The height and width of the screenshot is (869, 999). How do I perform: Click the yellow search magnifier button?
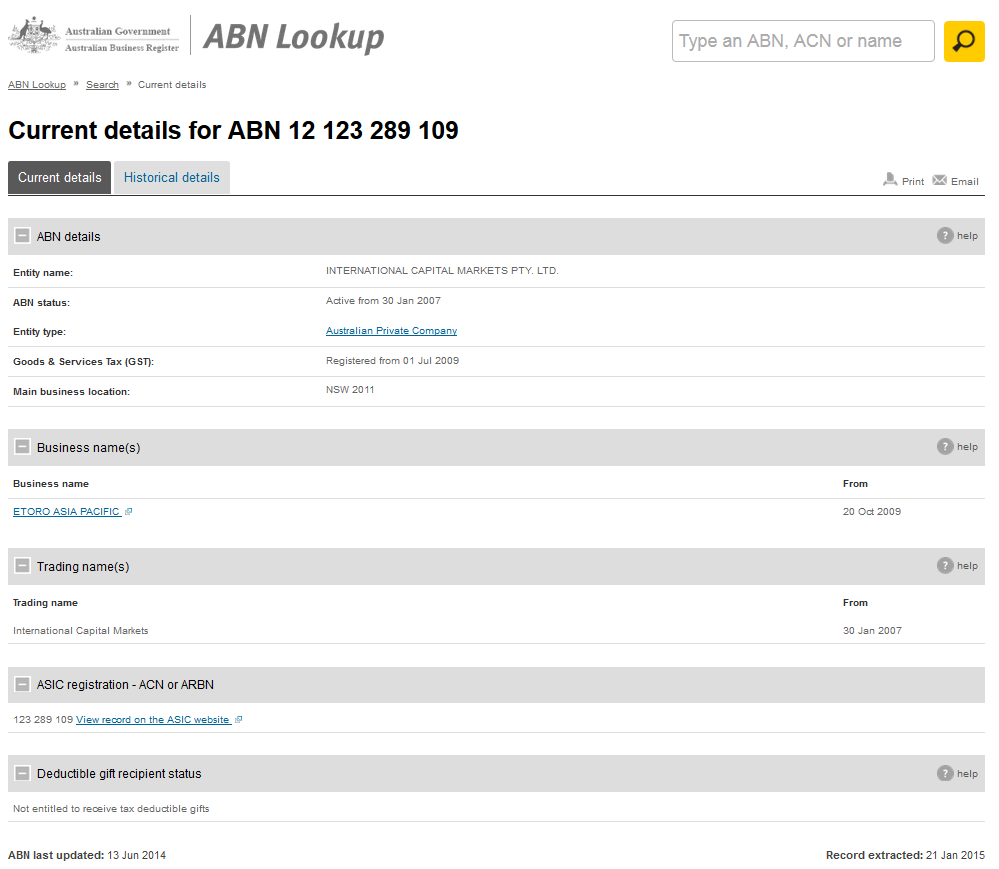pyautogui.click(x=963, y=41)
